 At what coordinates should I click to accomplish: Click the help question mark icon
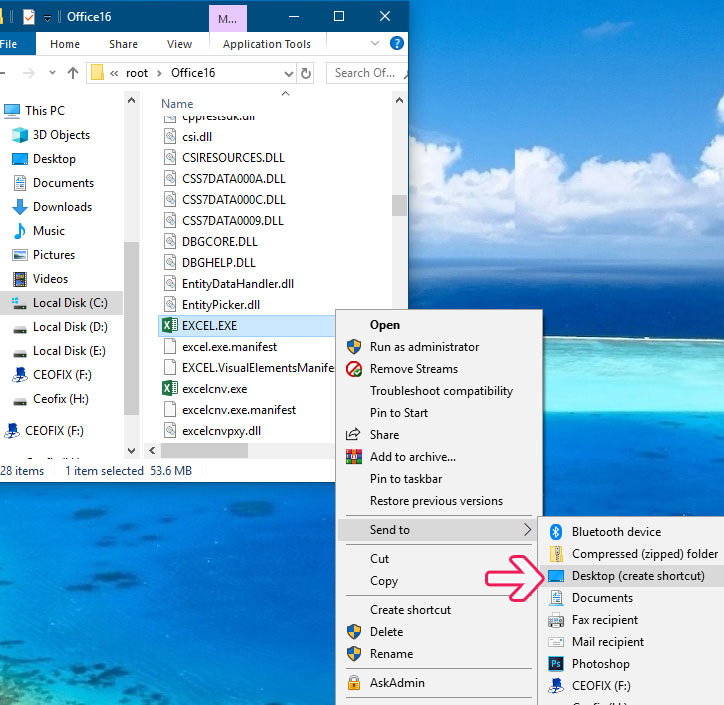coord(397,43)
